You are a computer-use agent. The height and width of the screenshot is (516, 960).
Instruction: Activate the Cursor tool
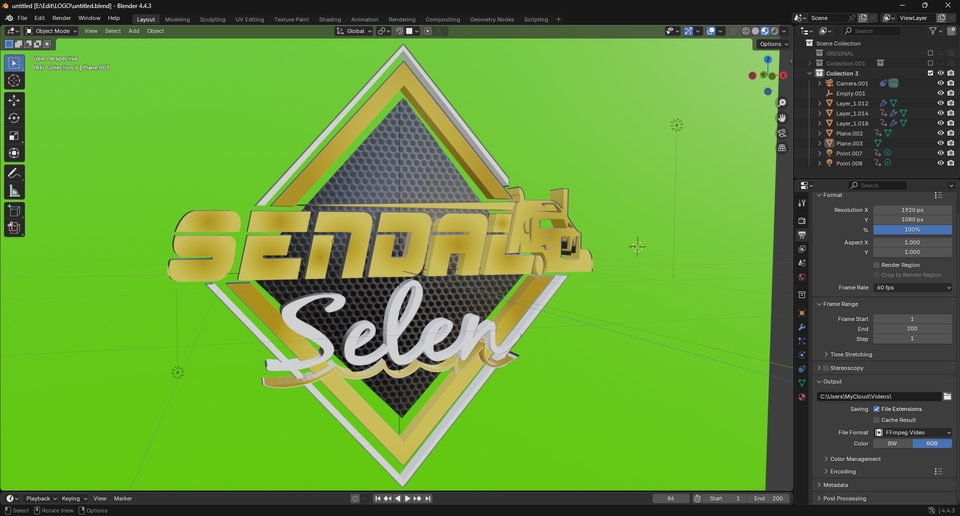click(14, 80)
